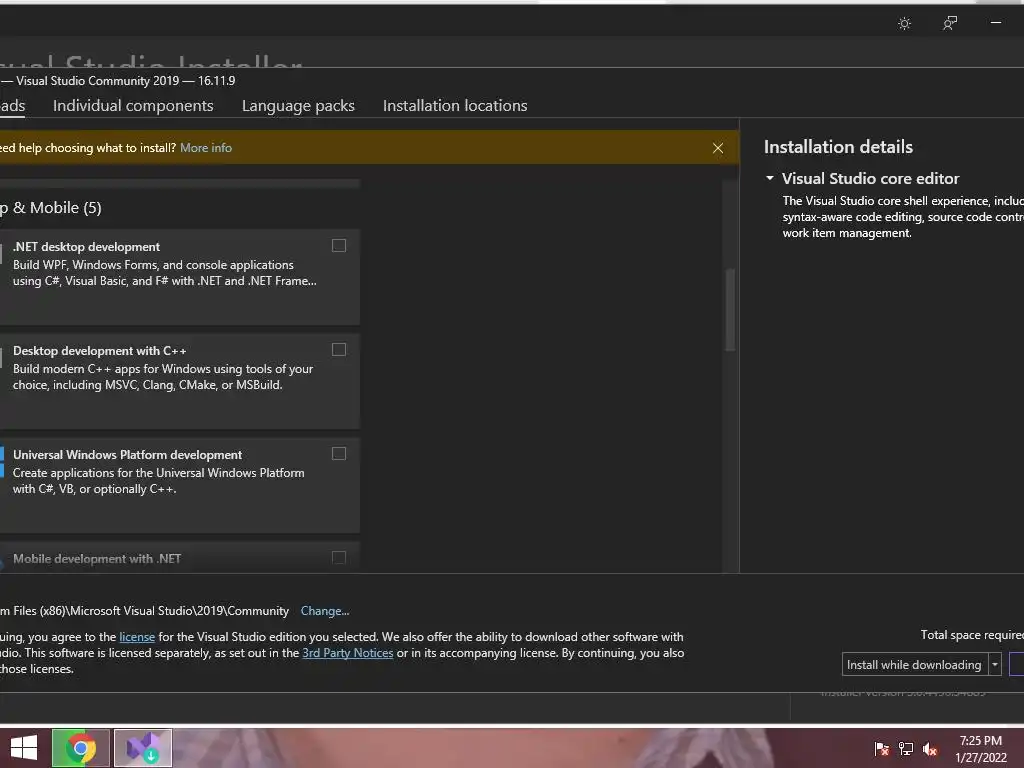1024x768 pixels.
Task: Click the Action Center flag tray icon
Action: 882,748
